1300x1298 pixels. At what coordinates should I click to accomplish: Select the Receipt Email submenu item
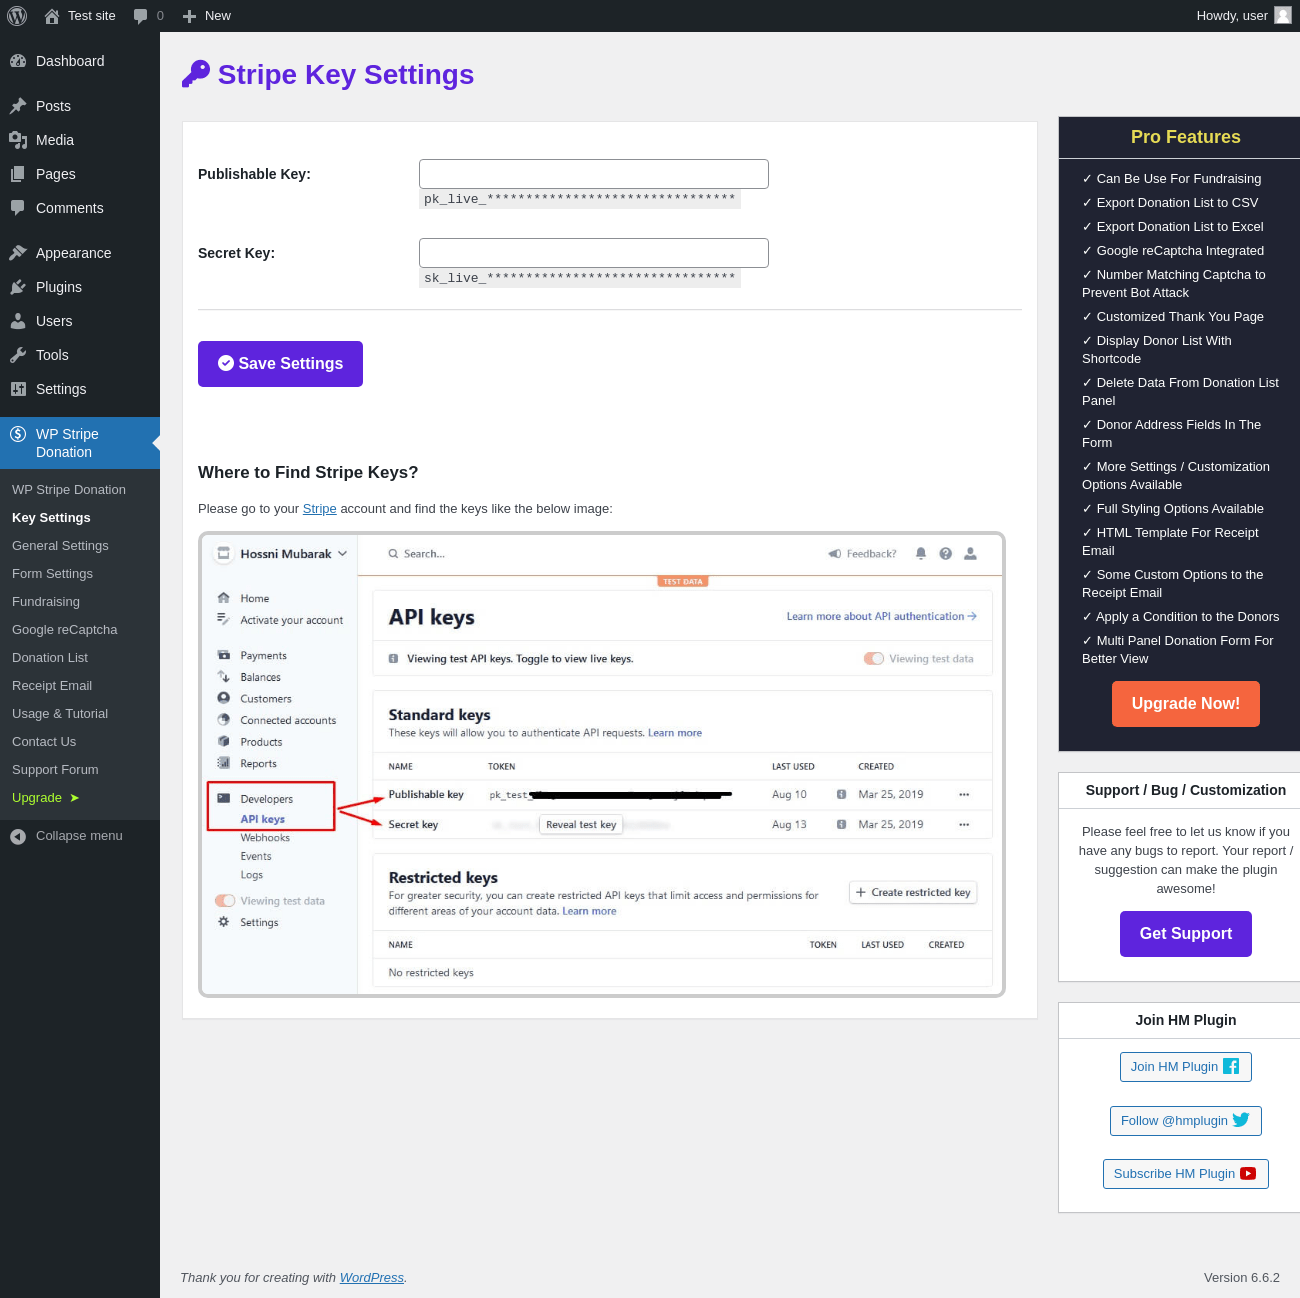tap(52, 686)
